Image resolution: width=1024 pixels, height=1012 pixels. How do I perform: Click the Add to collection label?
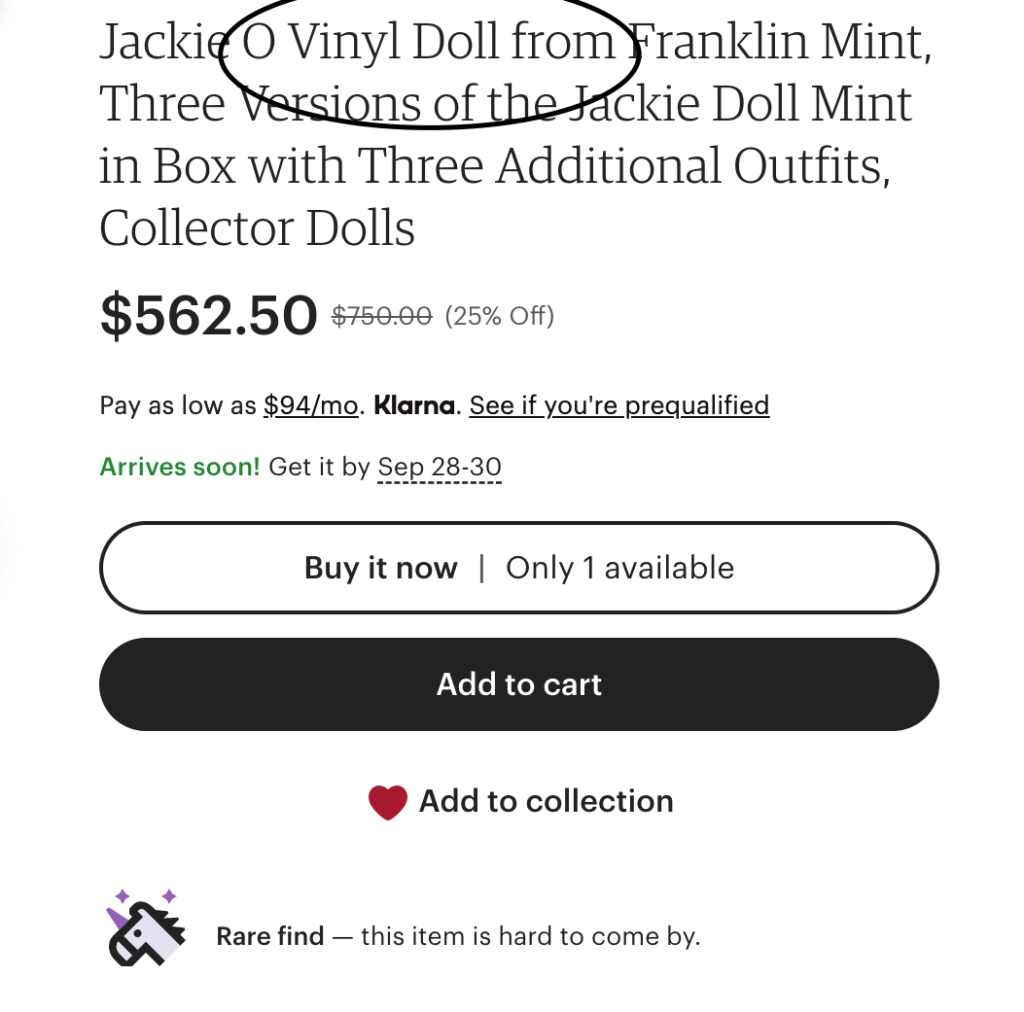tap(545, 801)
